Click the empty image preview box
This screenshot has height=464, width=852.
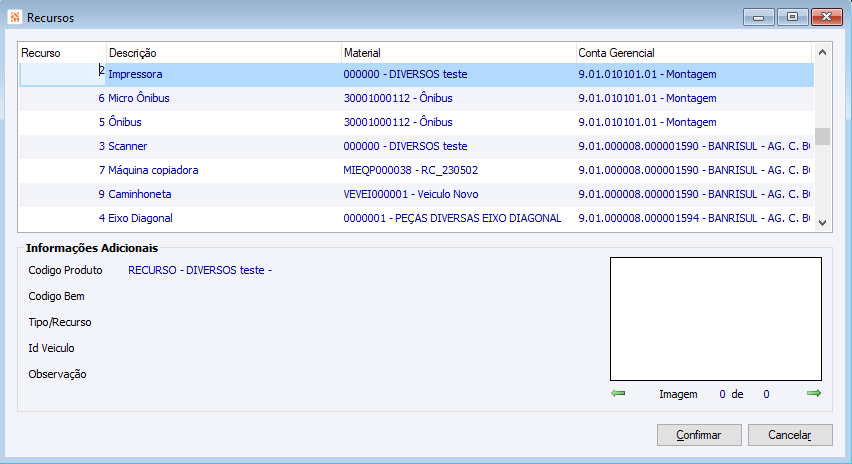pyautogui.click(x=716, y=319)
